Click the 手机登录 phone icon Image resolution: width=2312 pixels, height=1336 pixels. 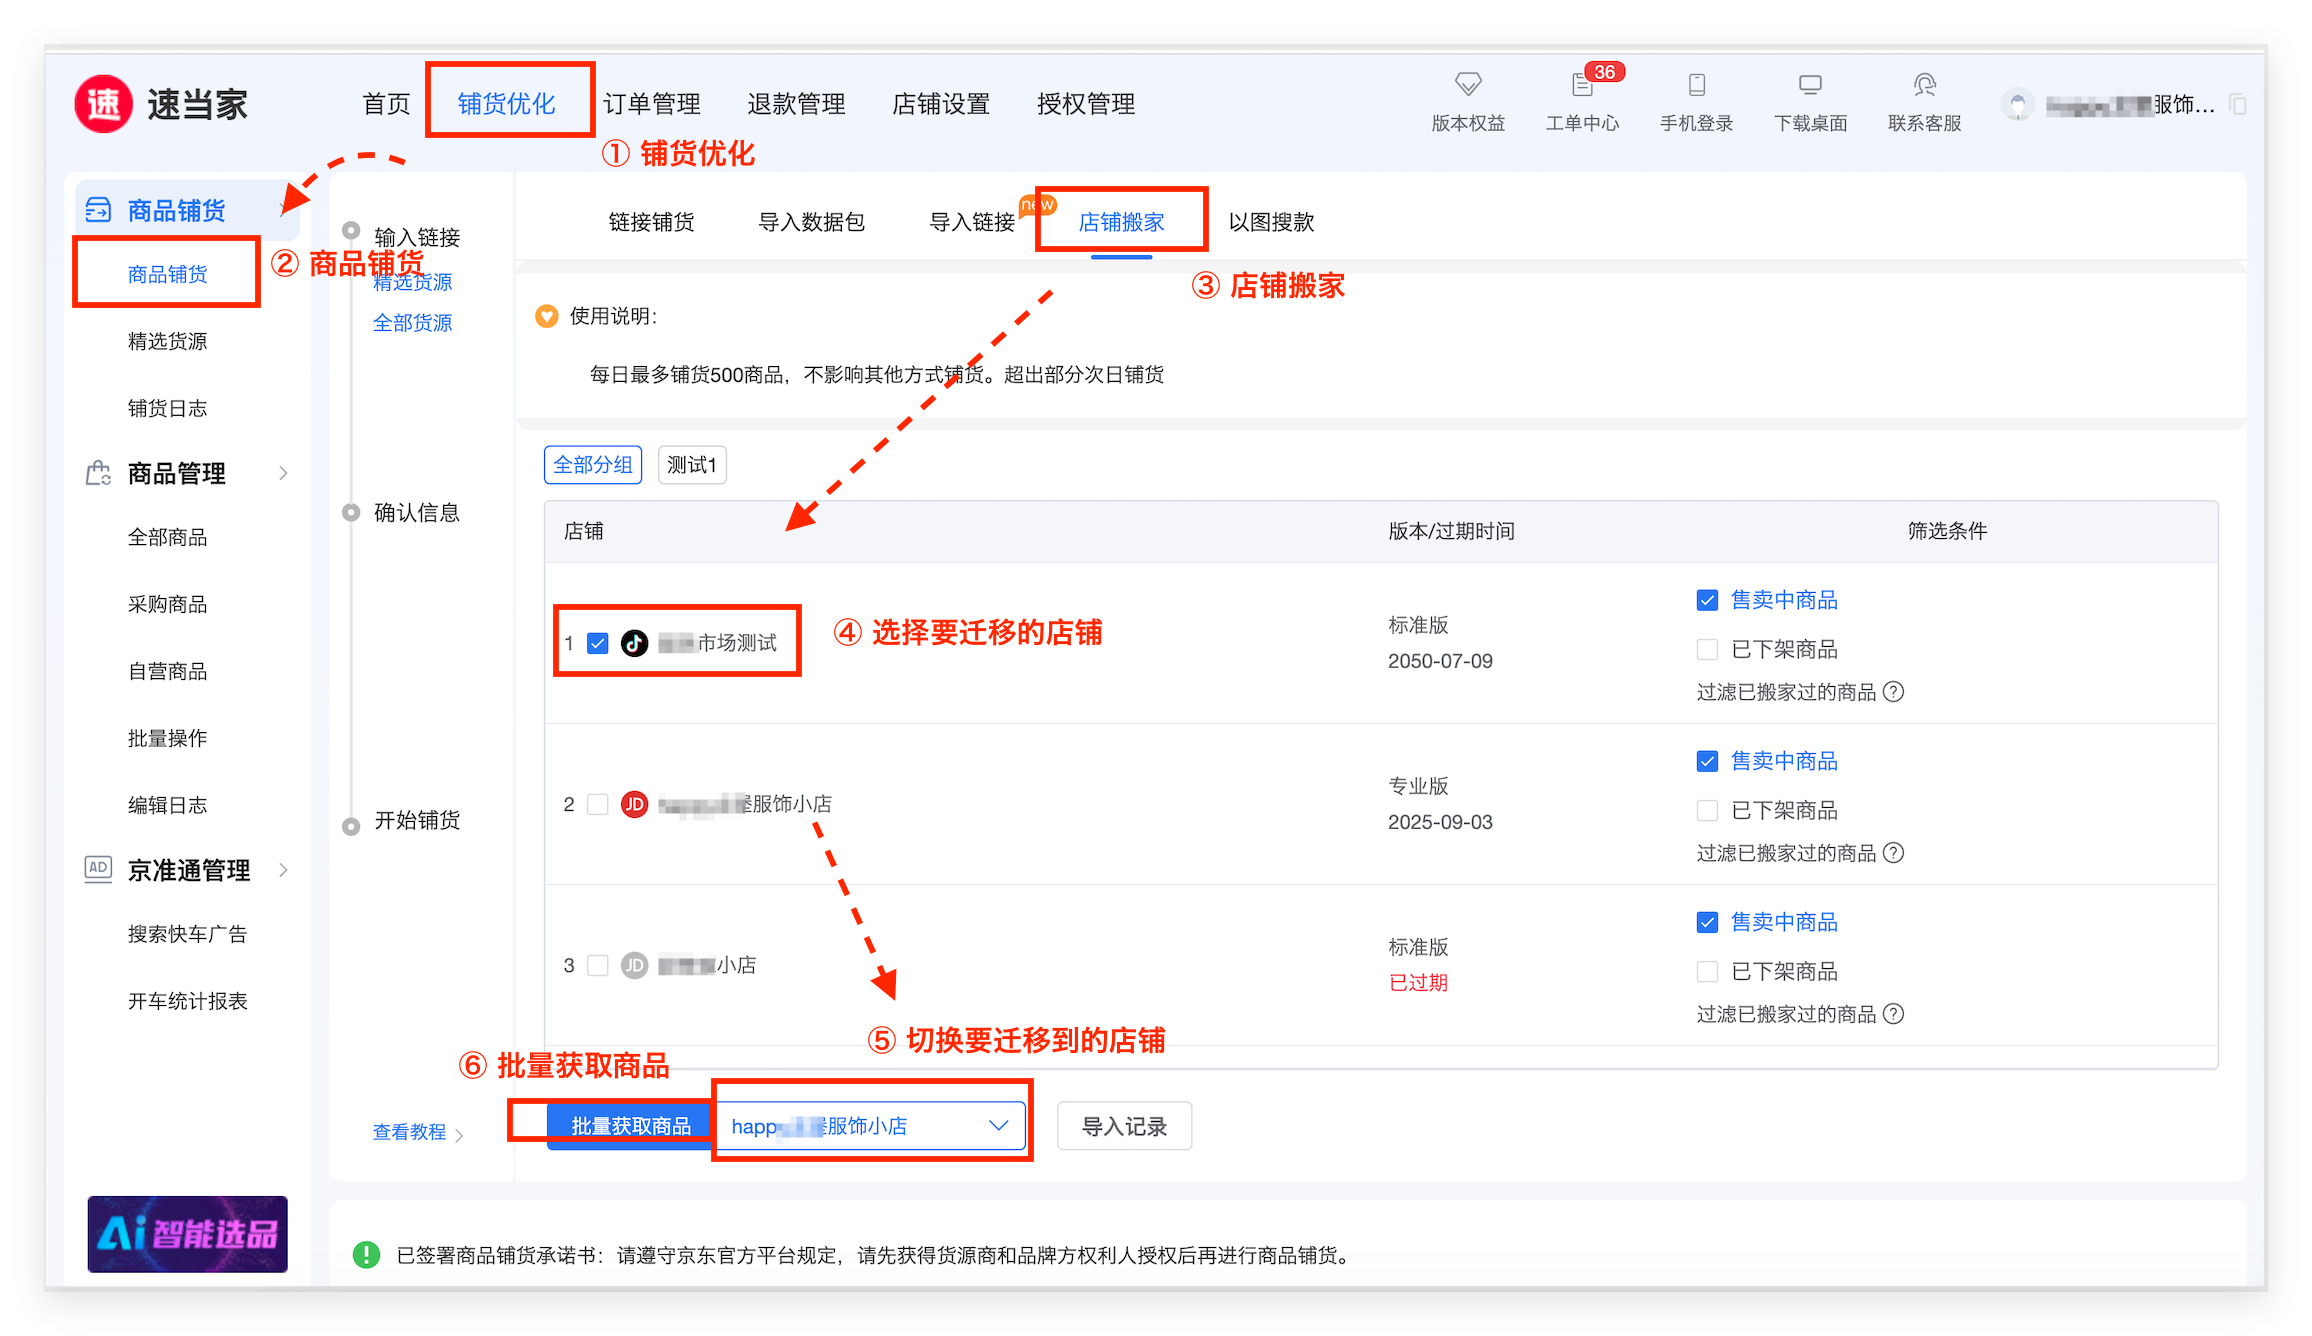[x=1696, y=85]
